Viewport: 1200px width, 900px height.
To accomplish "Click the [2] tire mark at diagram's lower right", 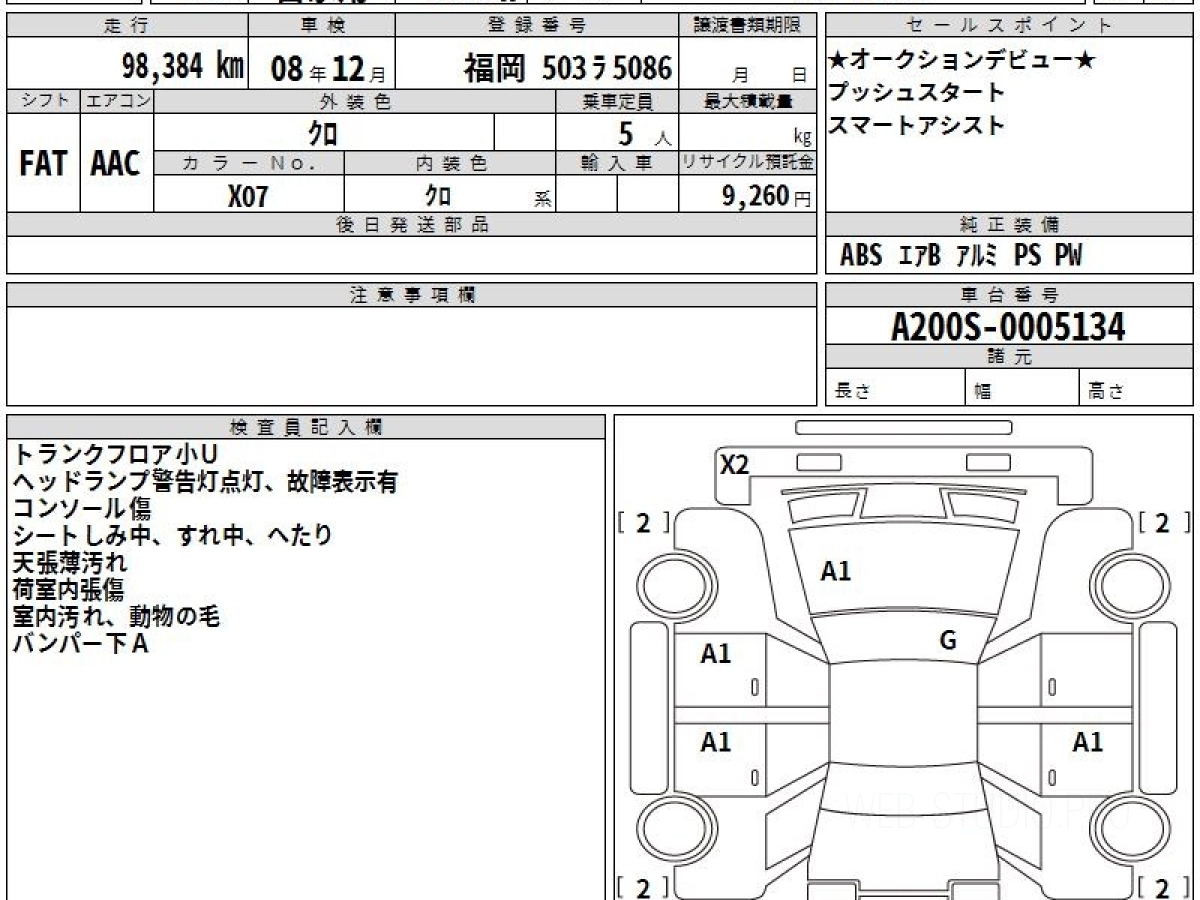I will (1165, 887).
